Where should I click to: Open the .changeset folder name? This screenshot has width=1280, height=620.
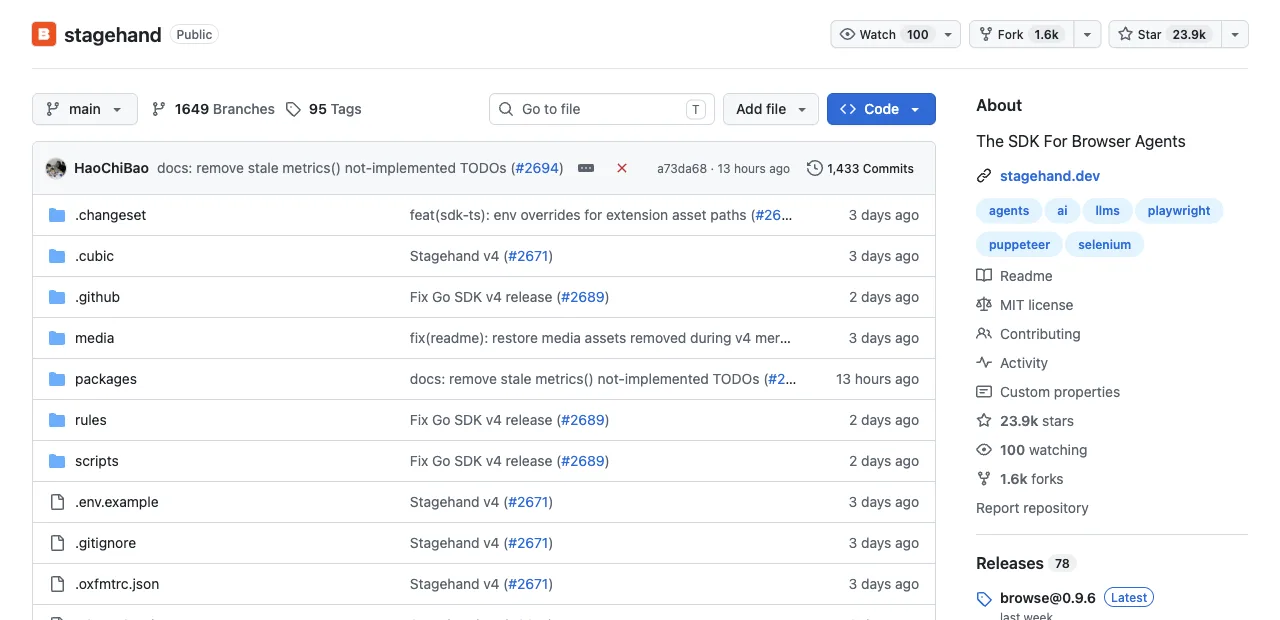[110, 215]
